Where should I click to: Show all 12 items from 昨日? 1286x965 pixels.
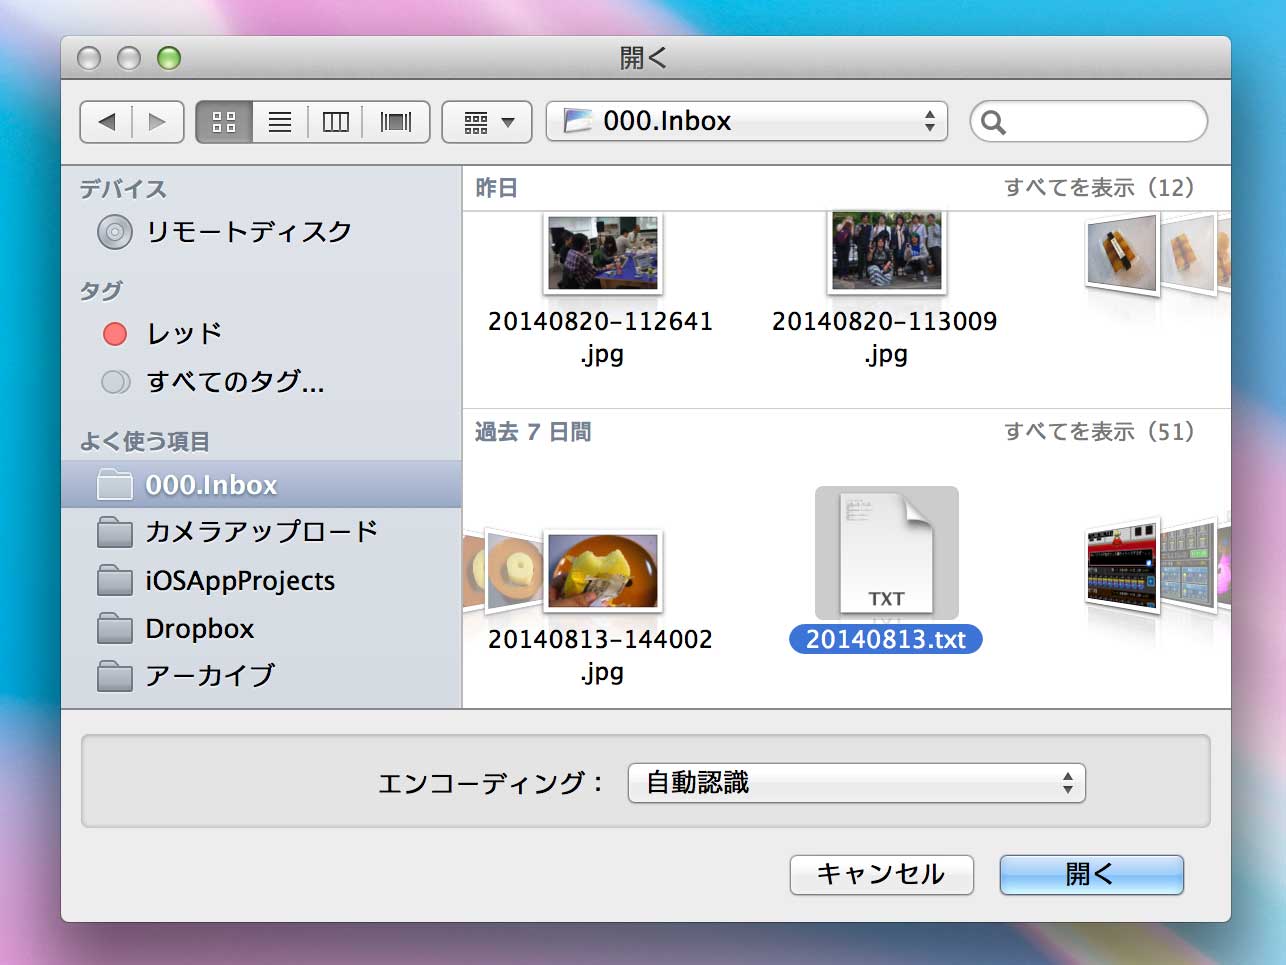tap(1099, 188)
